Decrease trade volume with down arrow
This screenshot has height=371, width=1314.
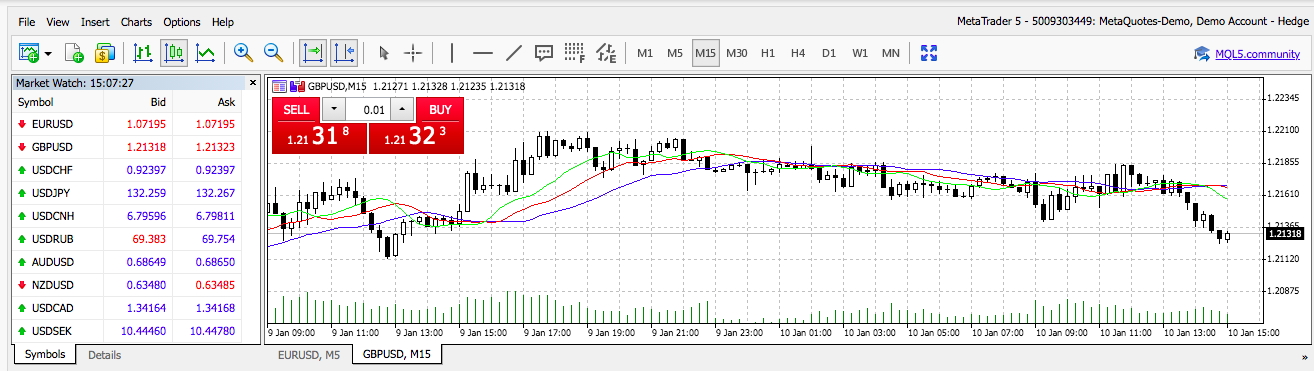333,109
